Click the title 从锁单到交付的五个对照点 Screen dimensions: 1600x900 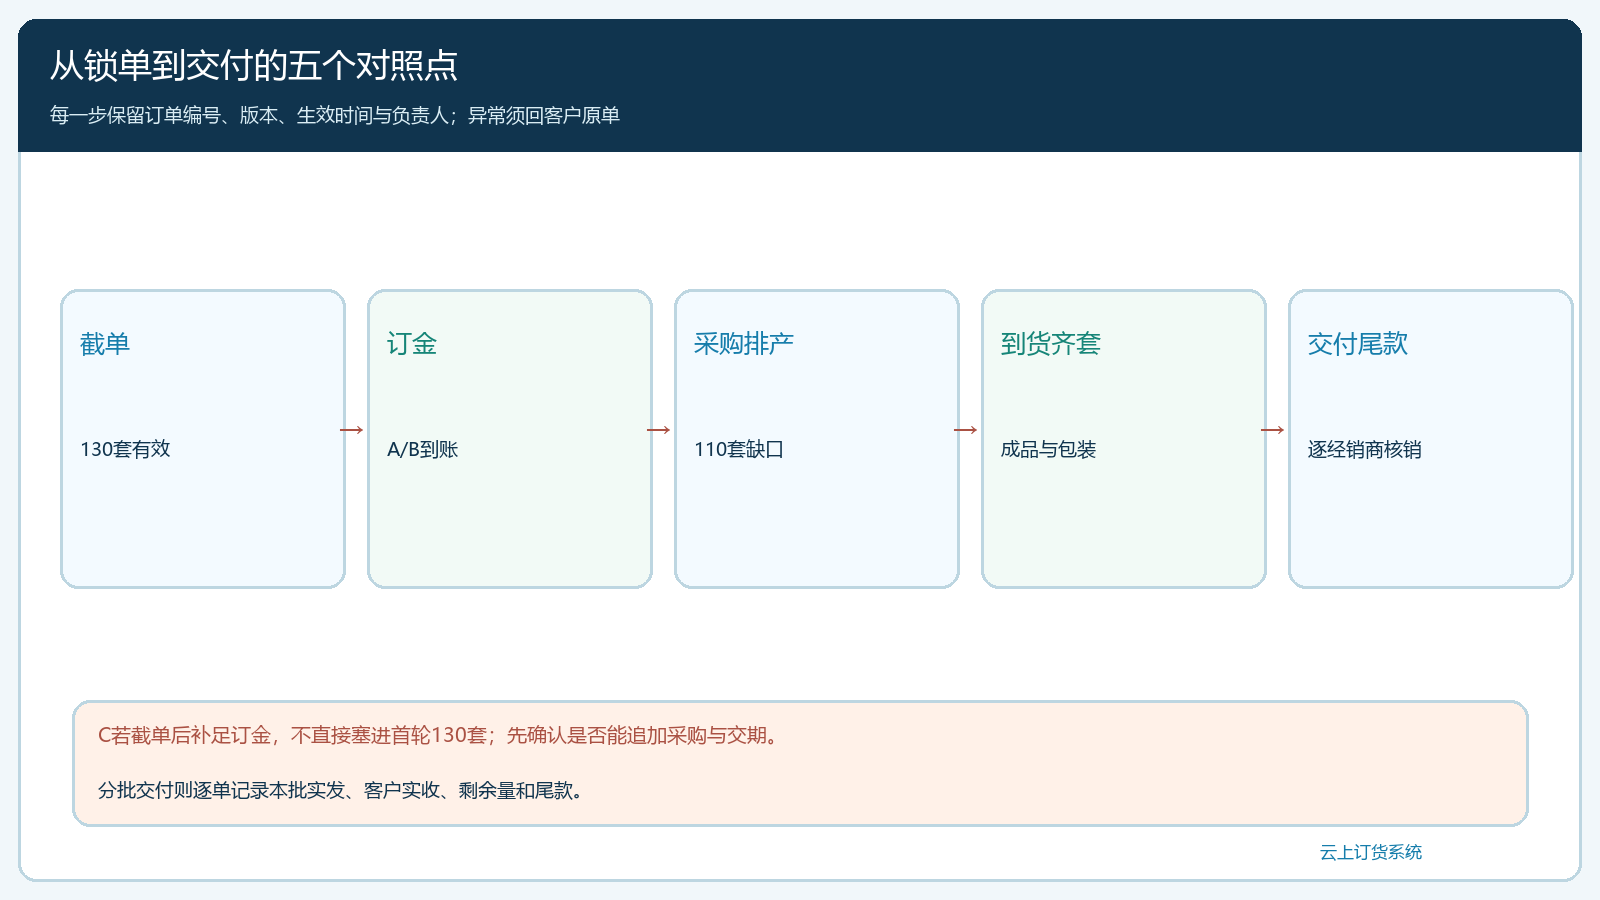click(x=254, y=66)
